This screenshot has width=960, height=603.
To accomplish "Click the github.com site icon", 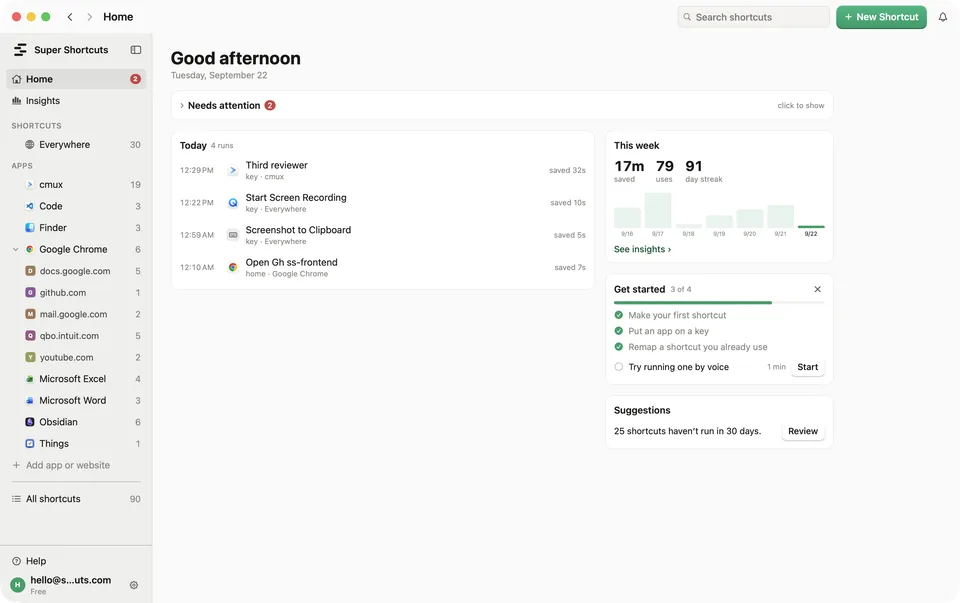I will point(30,293).
